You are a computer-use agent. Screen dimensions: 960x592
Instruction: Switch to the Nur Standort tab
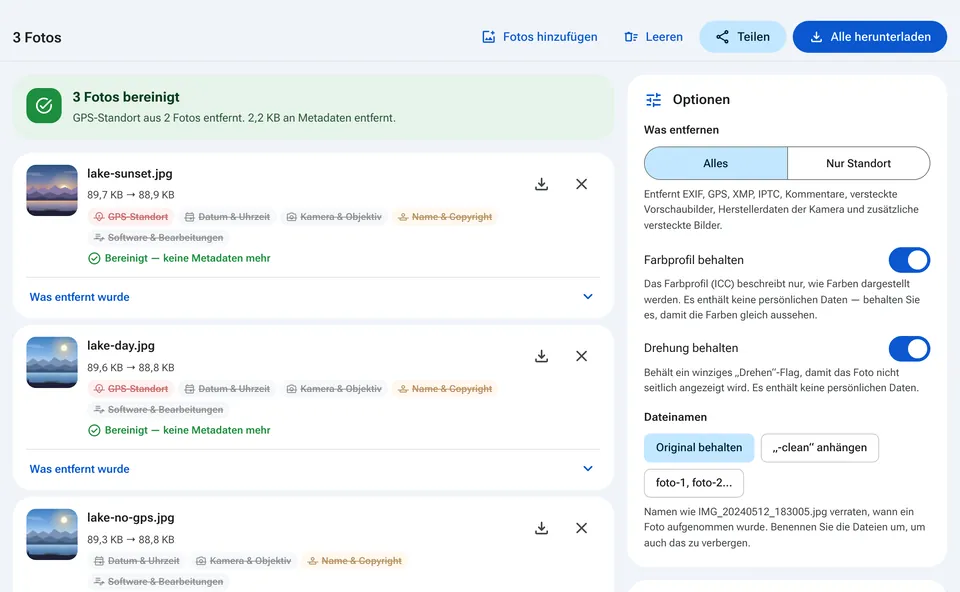pyautogui.click(x=858, y=163)
